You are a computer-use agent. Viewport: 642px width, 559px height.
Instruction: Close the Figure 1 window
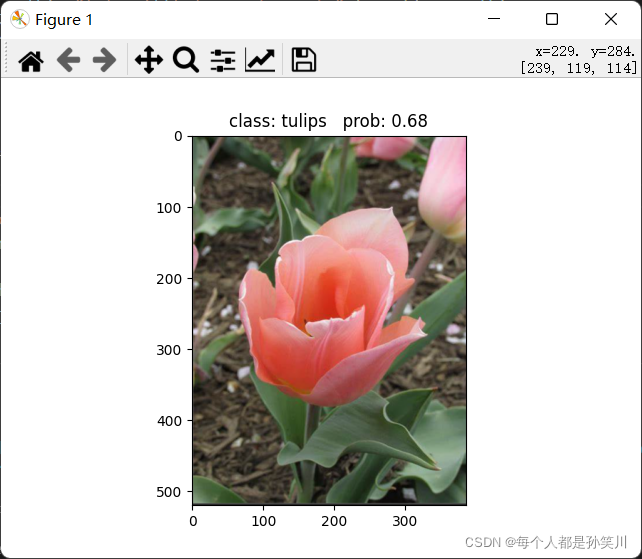[611, 19]
